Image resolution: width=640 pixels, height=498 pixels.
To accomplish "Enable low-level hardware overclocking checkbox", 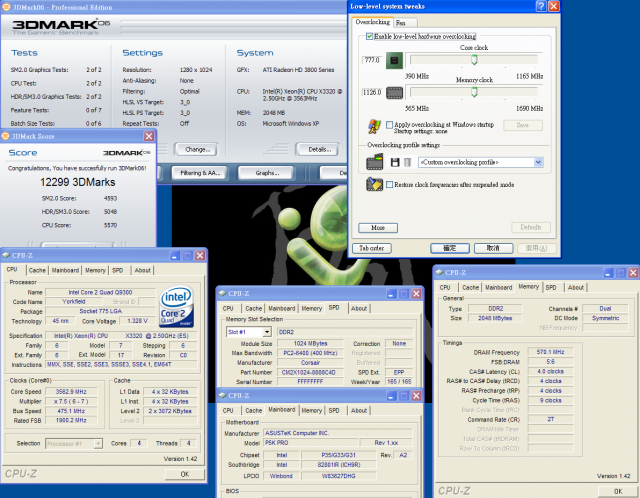I will (x=369, y=36).
